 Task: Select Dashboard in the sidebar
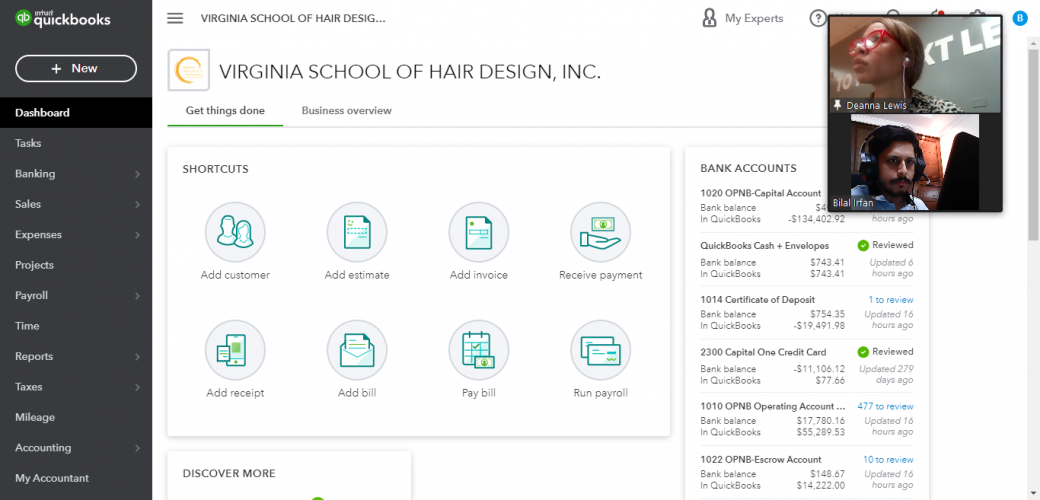76,113
